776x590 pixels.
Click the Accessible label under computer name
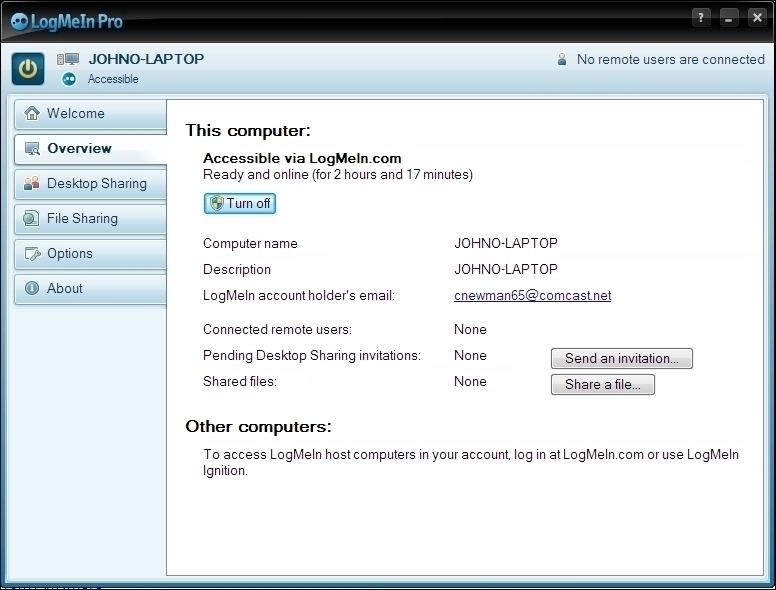point(113,79)
